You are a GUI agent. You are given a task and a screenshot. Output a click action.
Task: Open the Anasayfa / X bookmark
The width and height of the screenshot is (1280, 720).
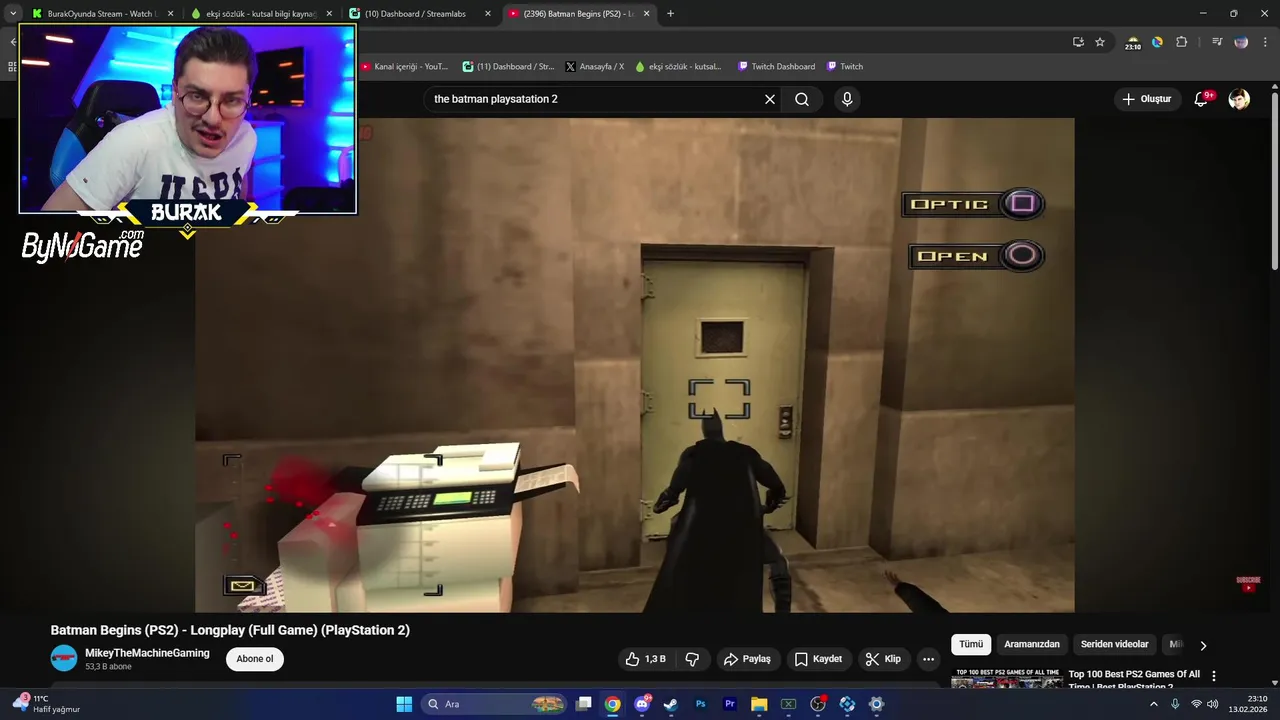point(595,67)
